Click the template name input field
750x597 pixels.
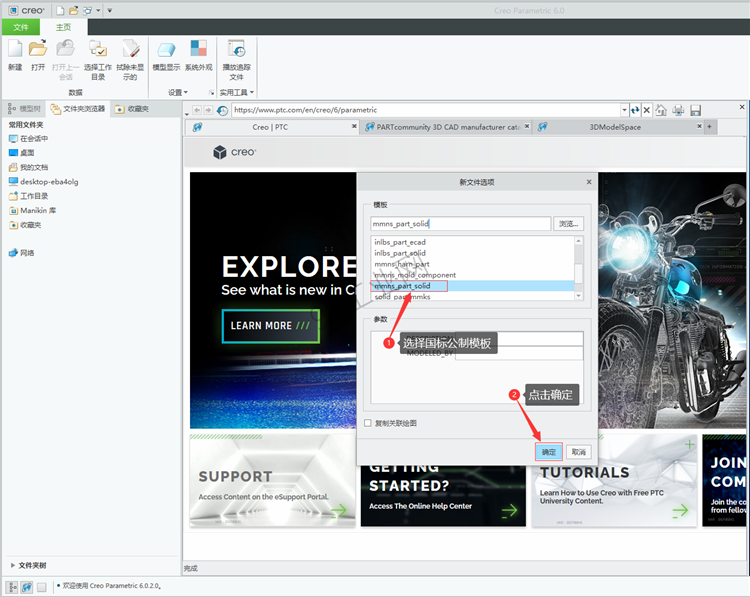pyautogui.click(x=461, y=224)
